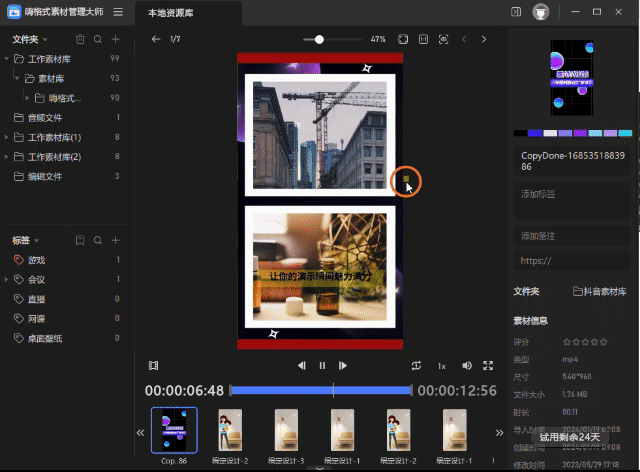This screenshot has height=472, width=640.
Task: Open the hamburger menu next to app title
Action: 118,12
